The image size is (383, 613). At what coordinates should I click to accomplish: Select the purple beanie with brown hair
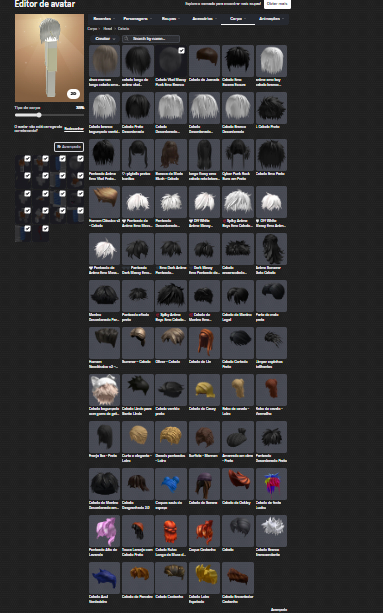pos(204,484)
